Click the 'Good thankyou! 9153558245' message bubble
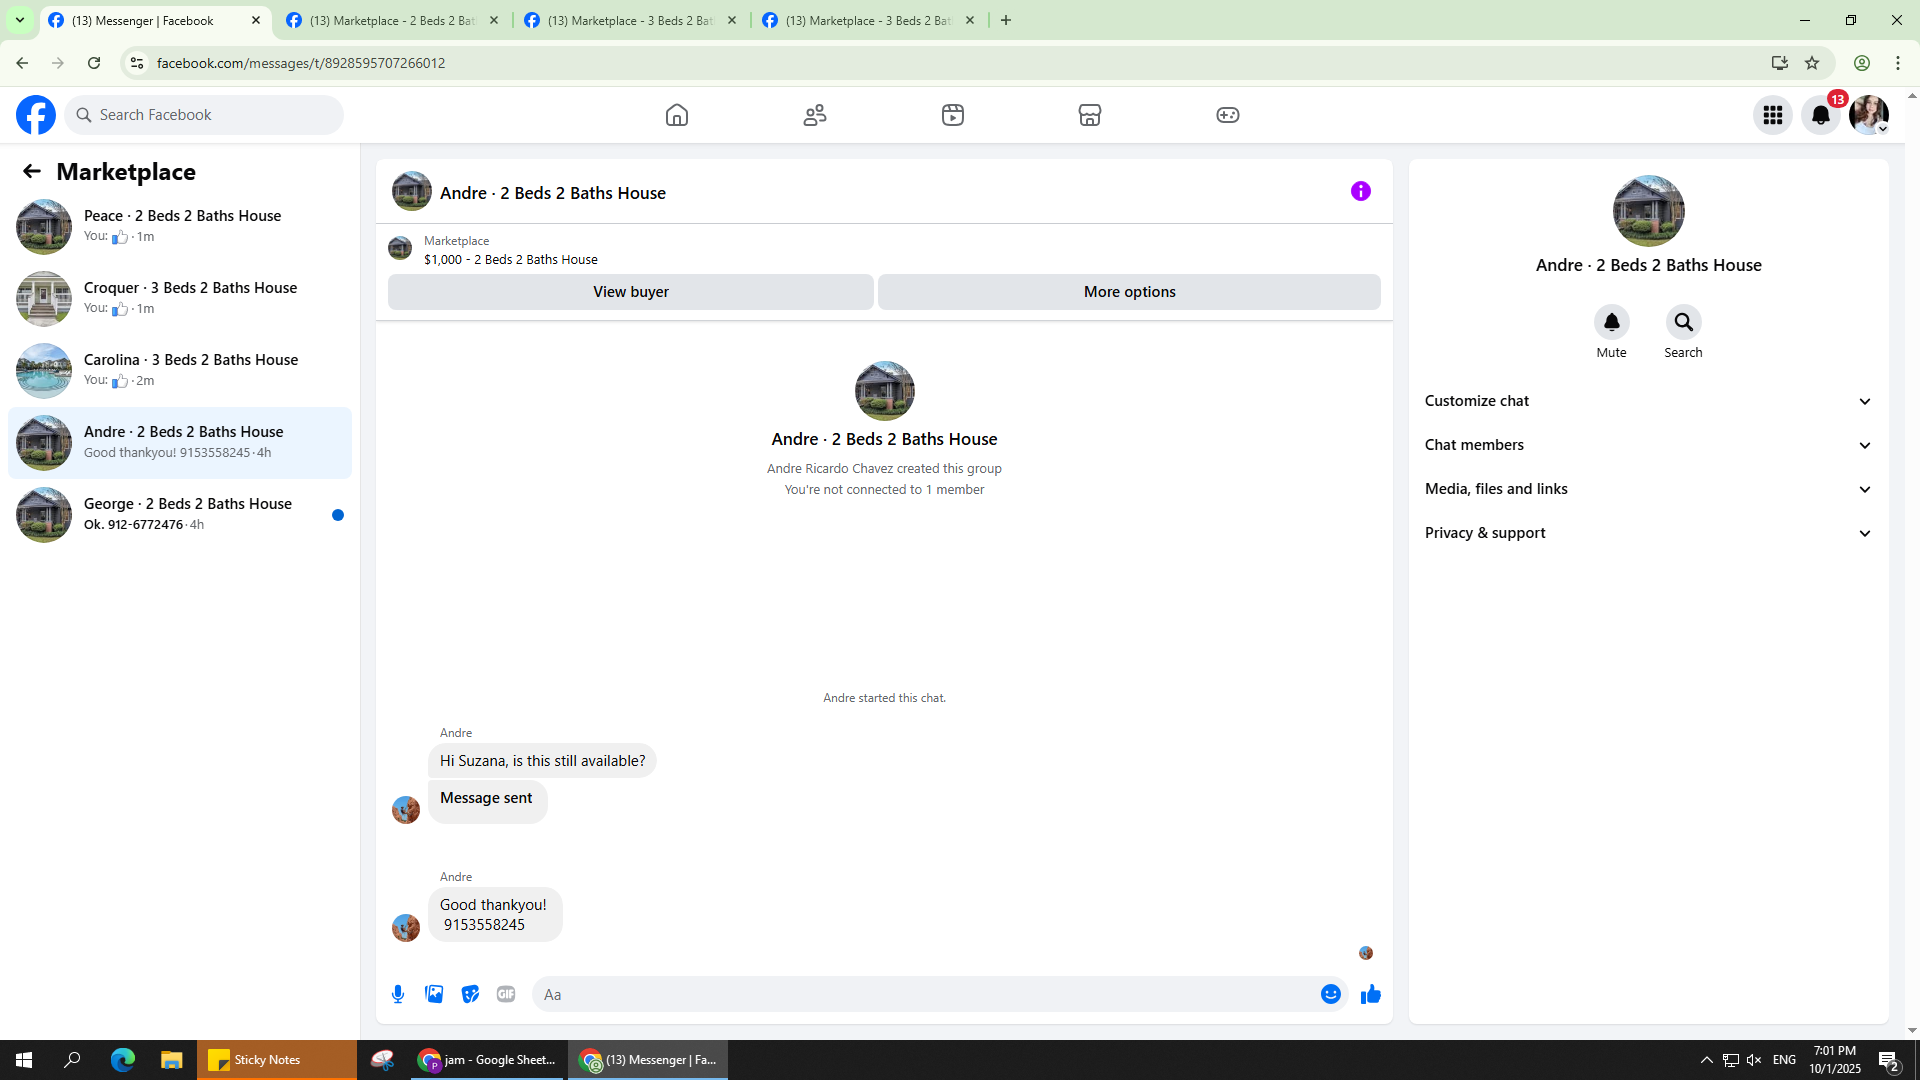 click(495, 915)
